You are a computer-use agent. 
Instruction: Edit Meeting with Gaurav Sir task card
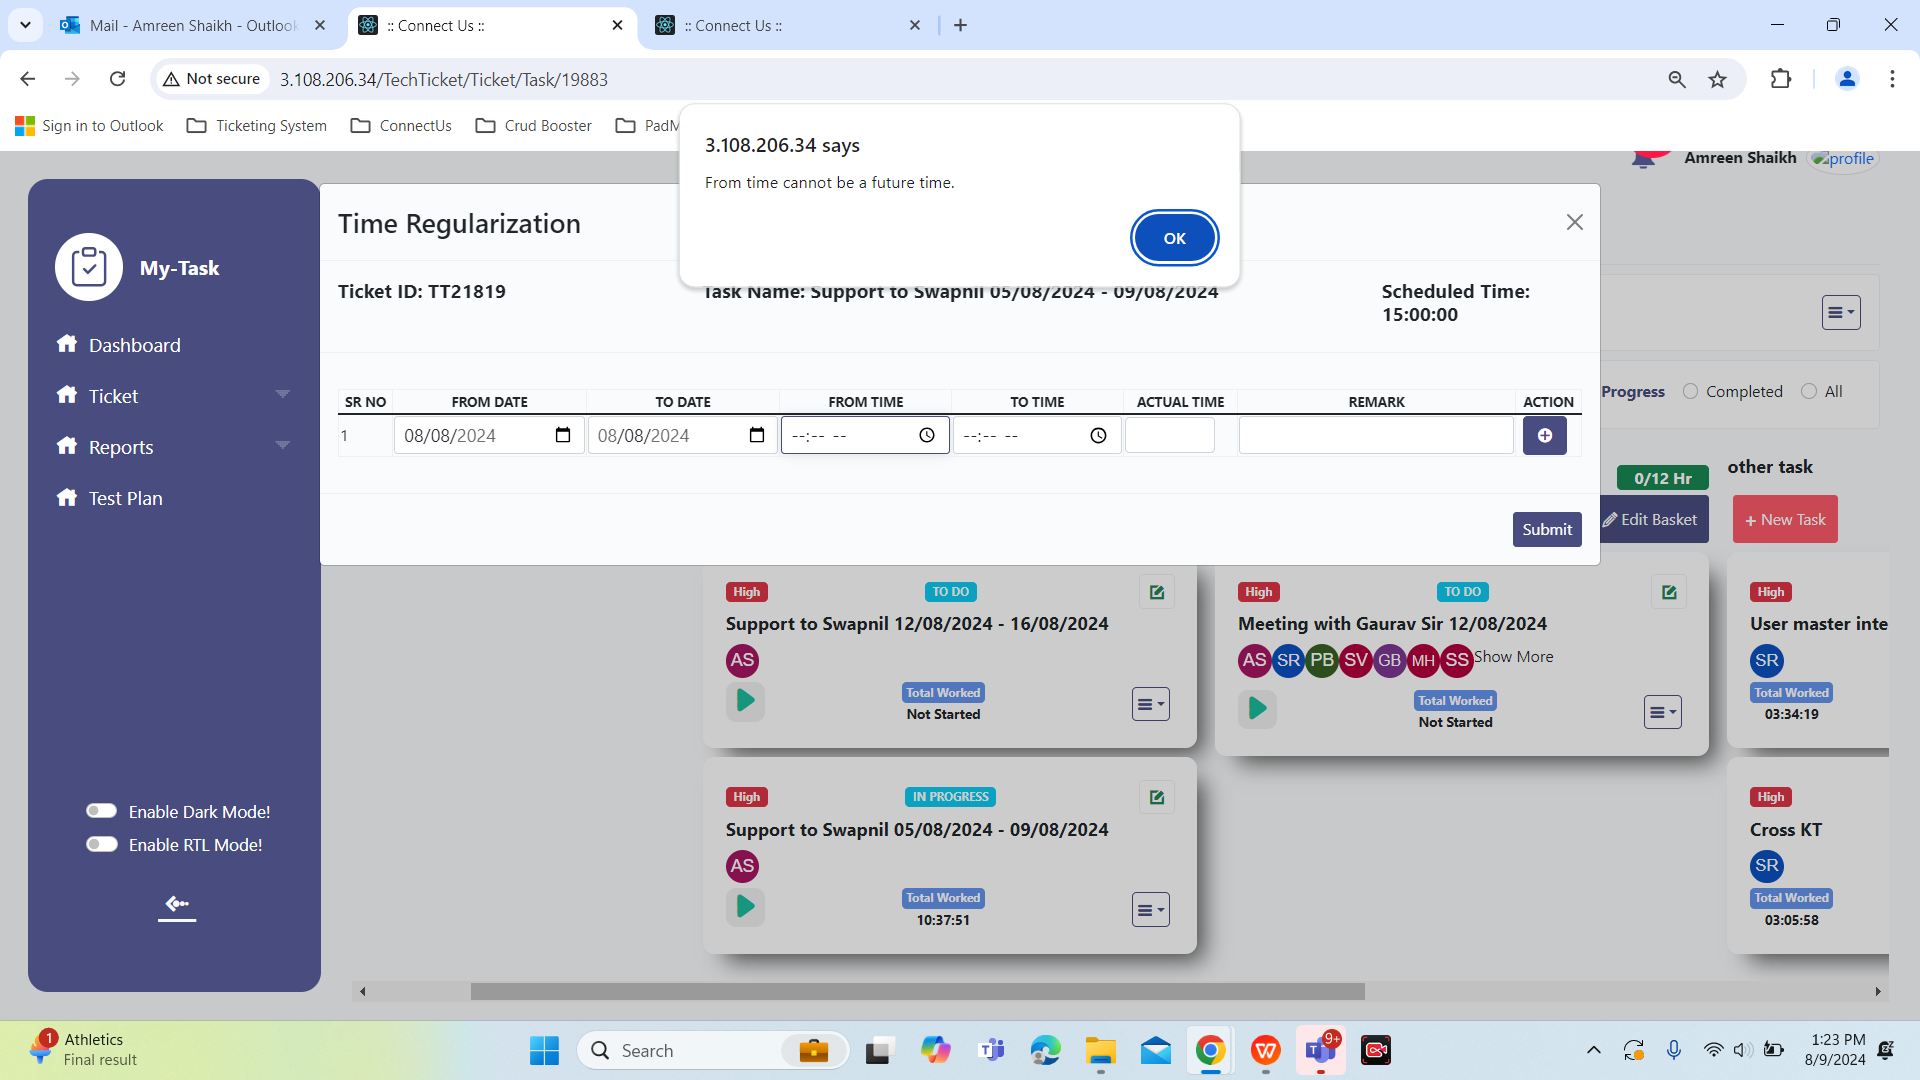coord(1669,592)
